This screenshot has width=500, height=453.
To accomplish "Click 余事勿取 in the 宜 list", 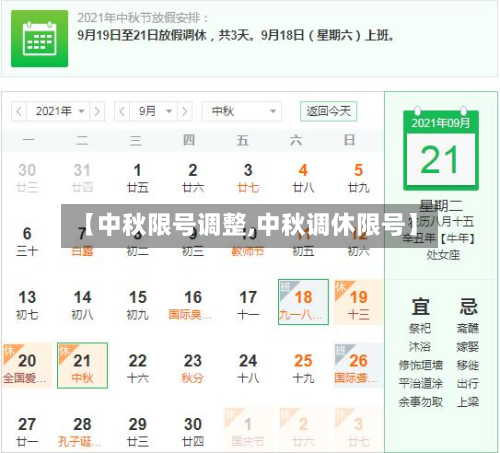I will [421, 402].
